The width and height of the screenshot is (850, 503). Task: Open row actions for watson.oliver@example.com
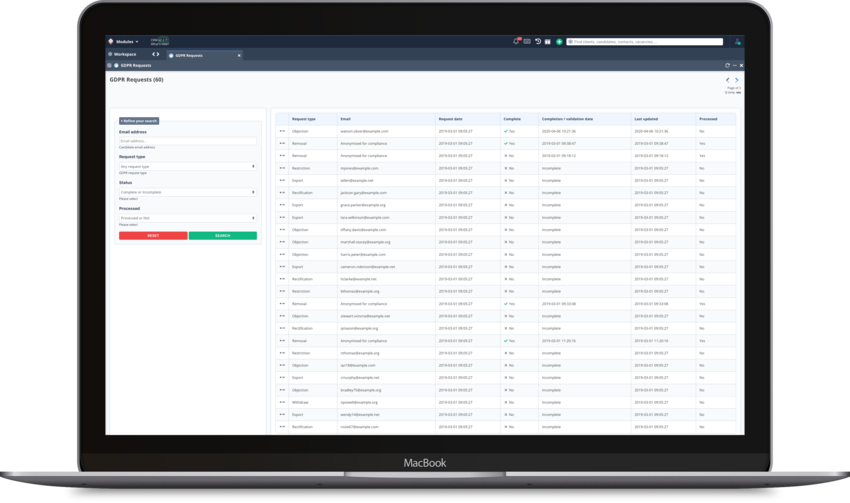[x=282, y=131]
